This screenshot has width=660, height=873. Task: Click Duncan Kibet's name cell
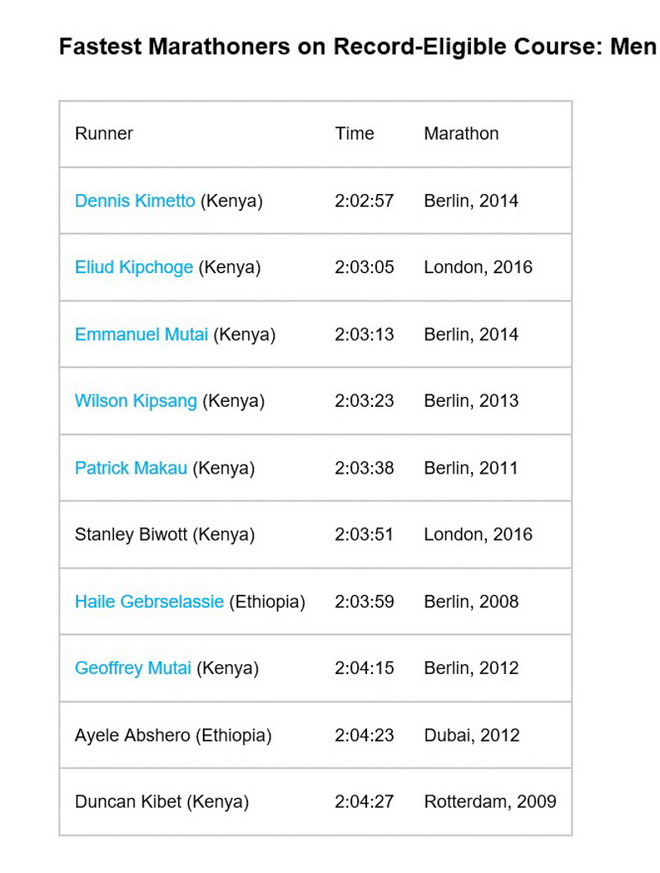click(161, 802)
